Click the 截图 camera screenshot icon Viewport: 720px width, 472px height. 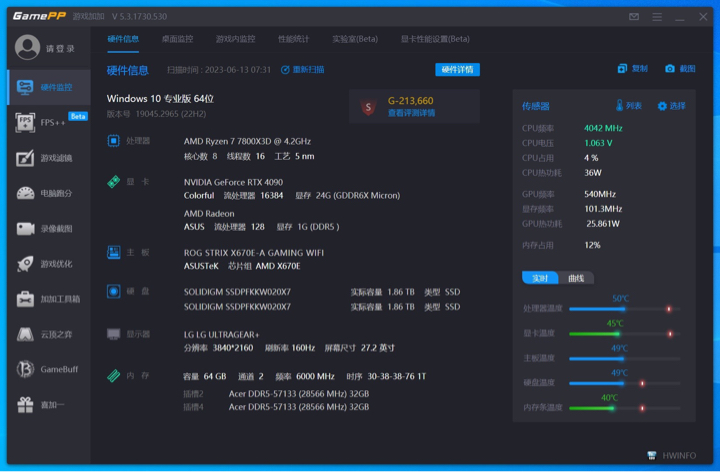pyautogui.click(x=670, y=69)
